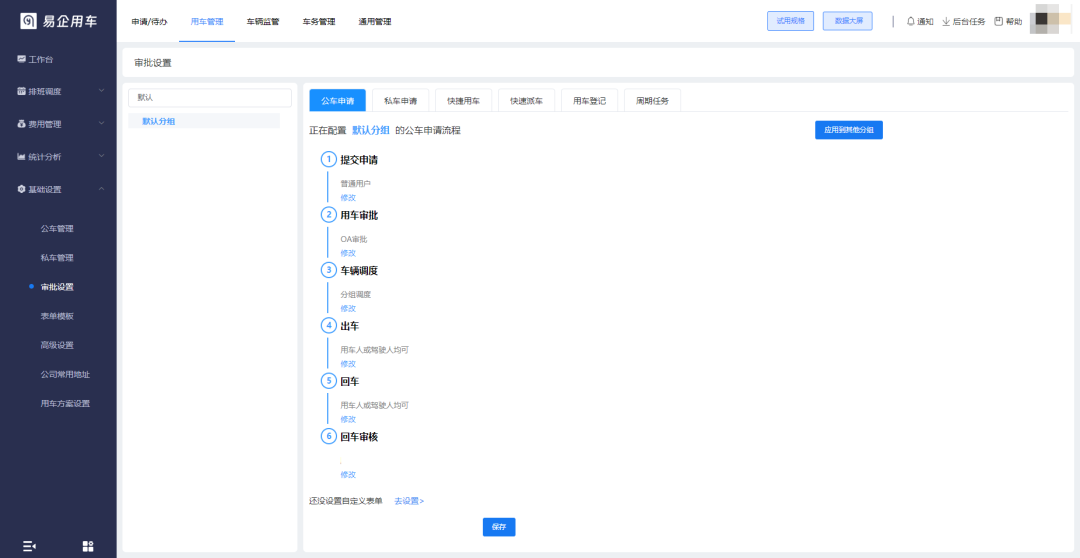This screenshot has width=1080, height=558.
Task: Click the 基础设置 gear icon
Action: 21,189
